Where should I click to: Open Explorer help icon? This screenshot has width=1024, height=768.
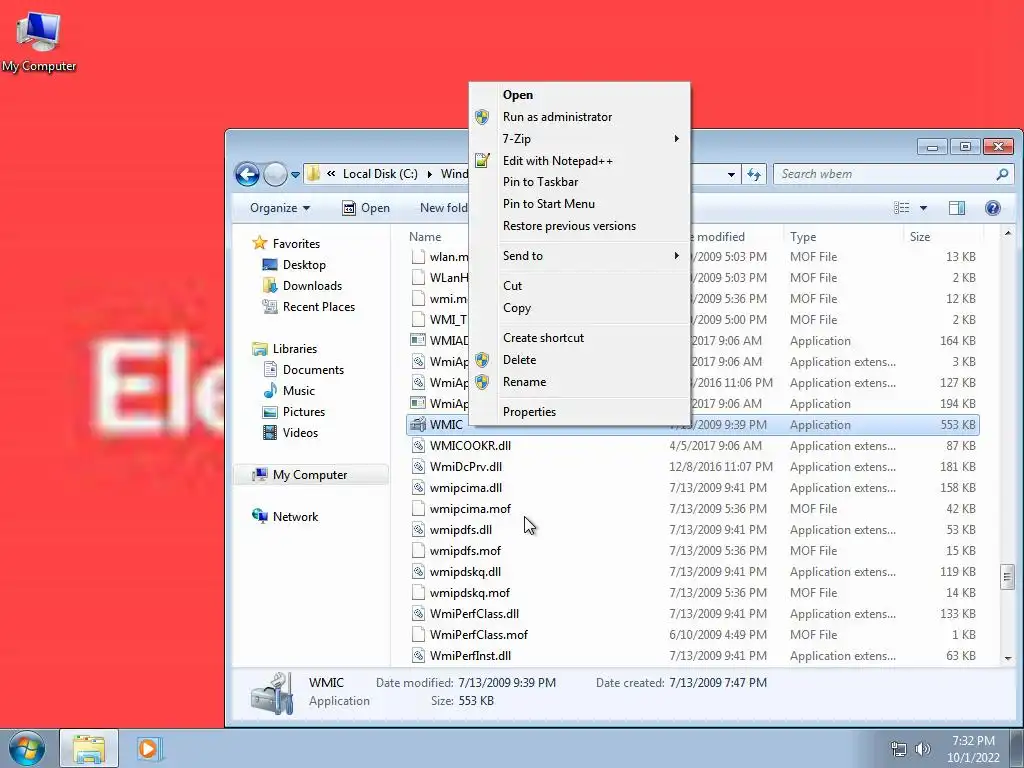pos(993,208)
